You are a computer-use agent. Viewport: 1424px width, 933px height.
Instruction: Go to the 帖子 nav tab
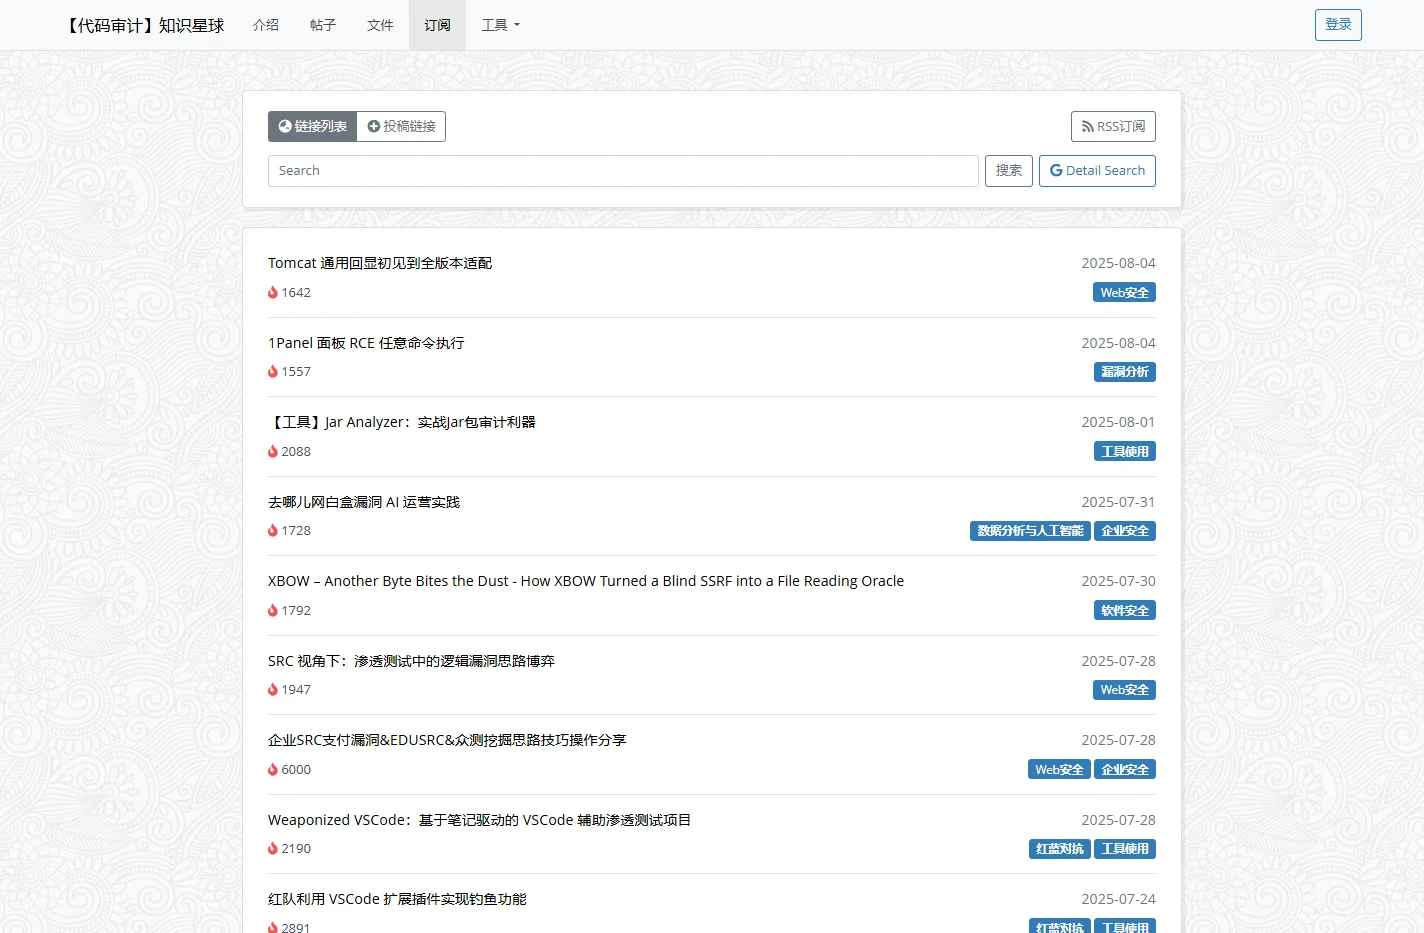323,25
